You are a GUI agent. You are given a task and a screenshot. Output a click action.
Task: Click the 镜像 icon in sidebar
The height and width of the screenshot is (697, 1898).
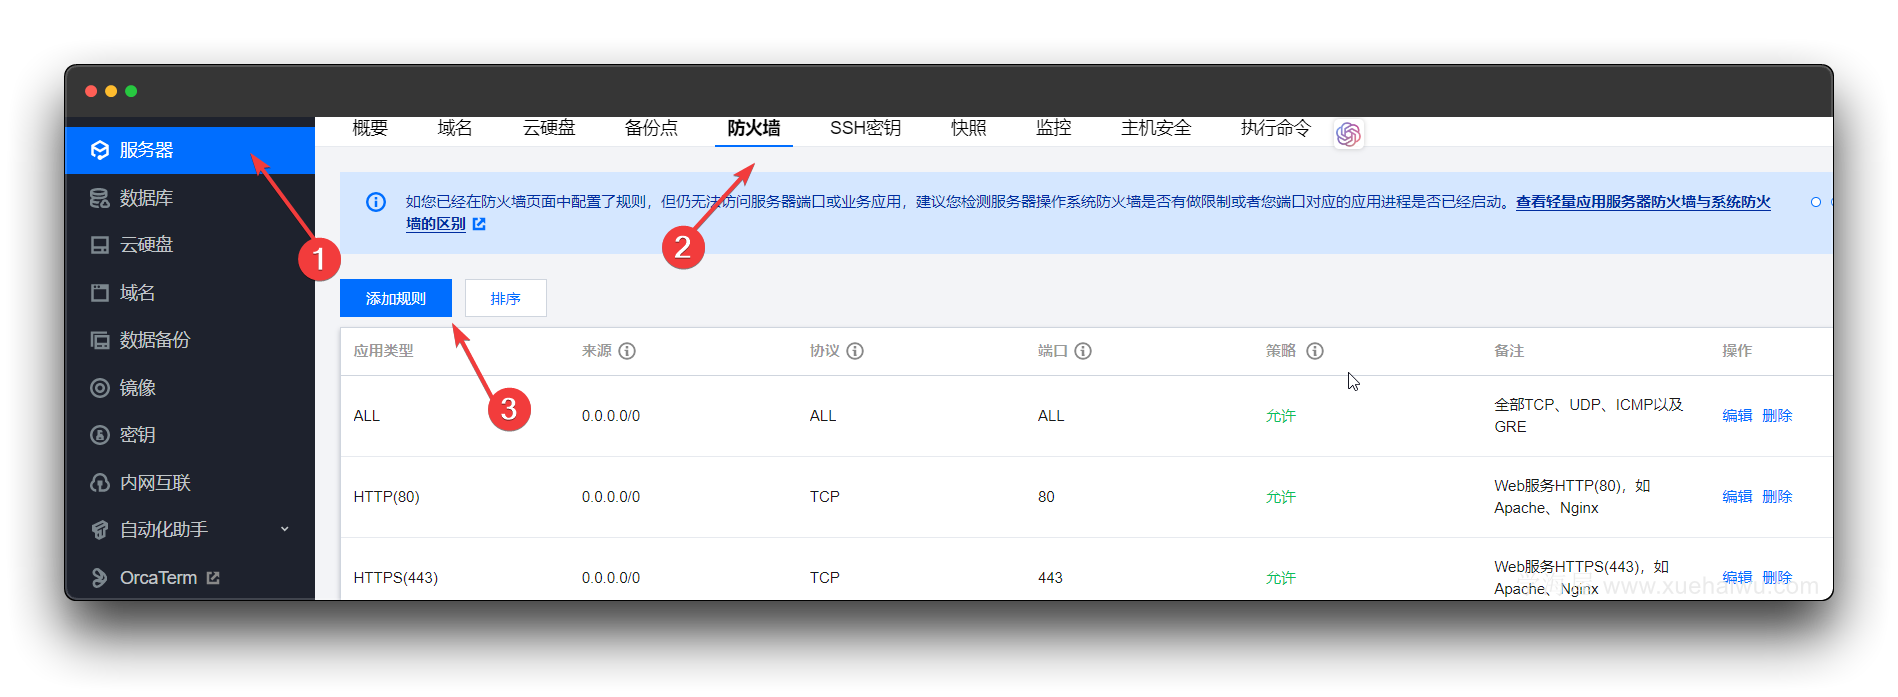99,388
